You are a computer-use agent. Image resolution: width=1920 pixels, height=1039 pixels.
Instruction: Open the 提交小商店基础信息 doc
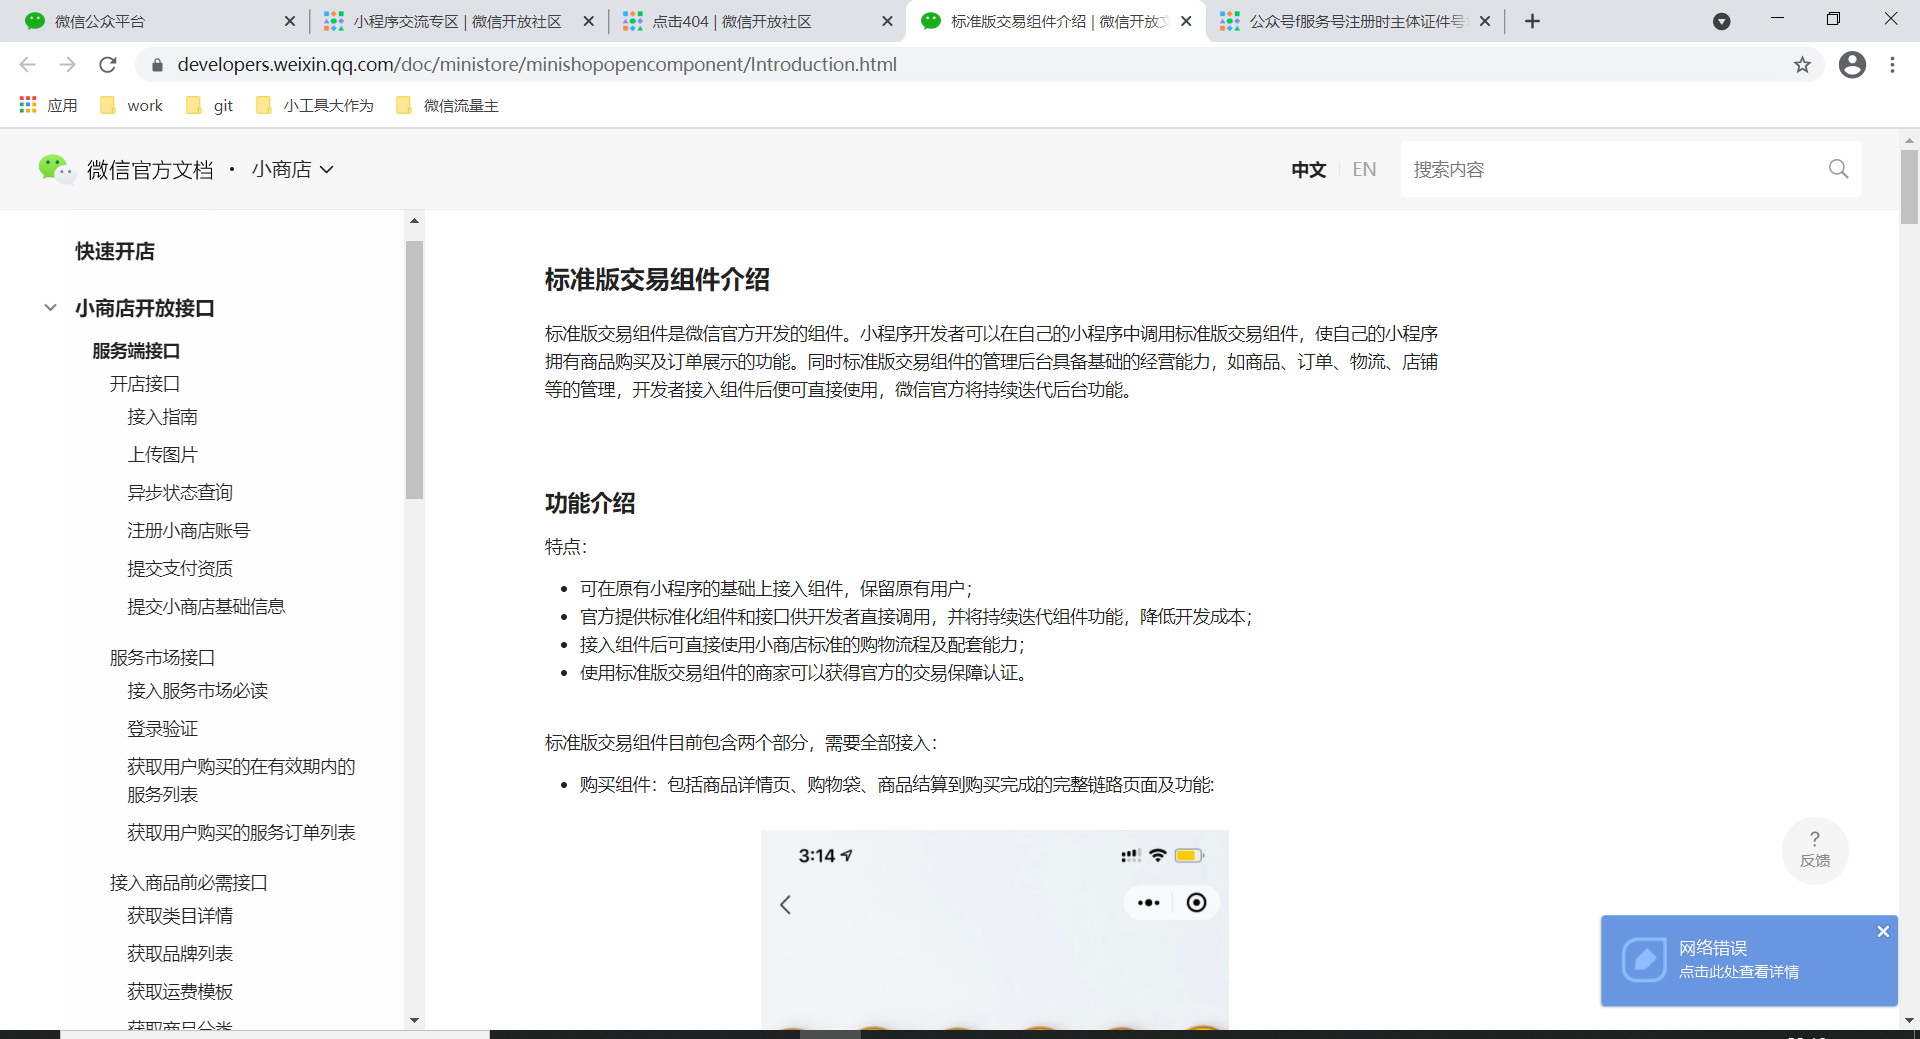[206, 607]
